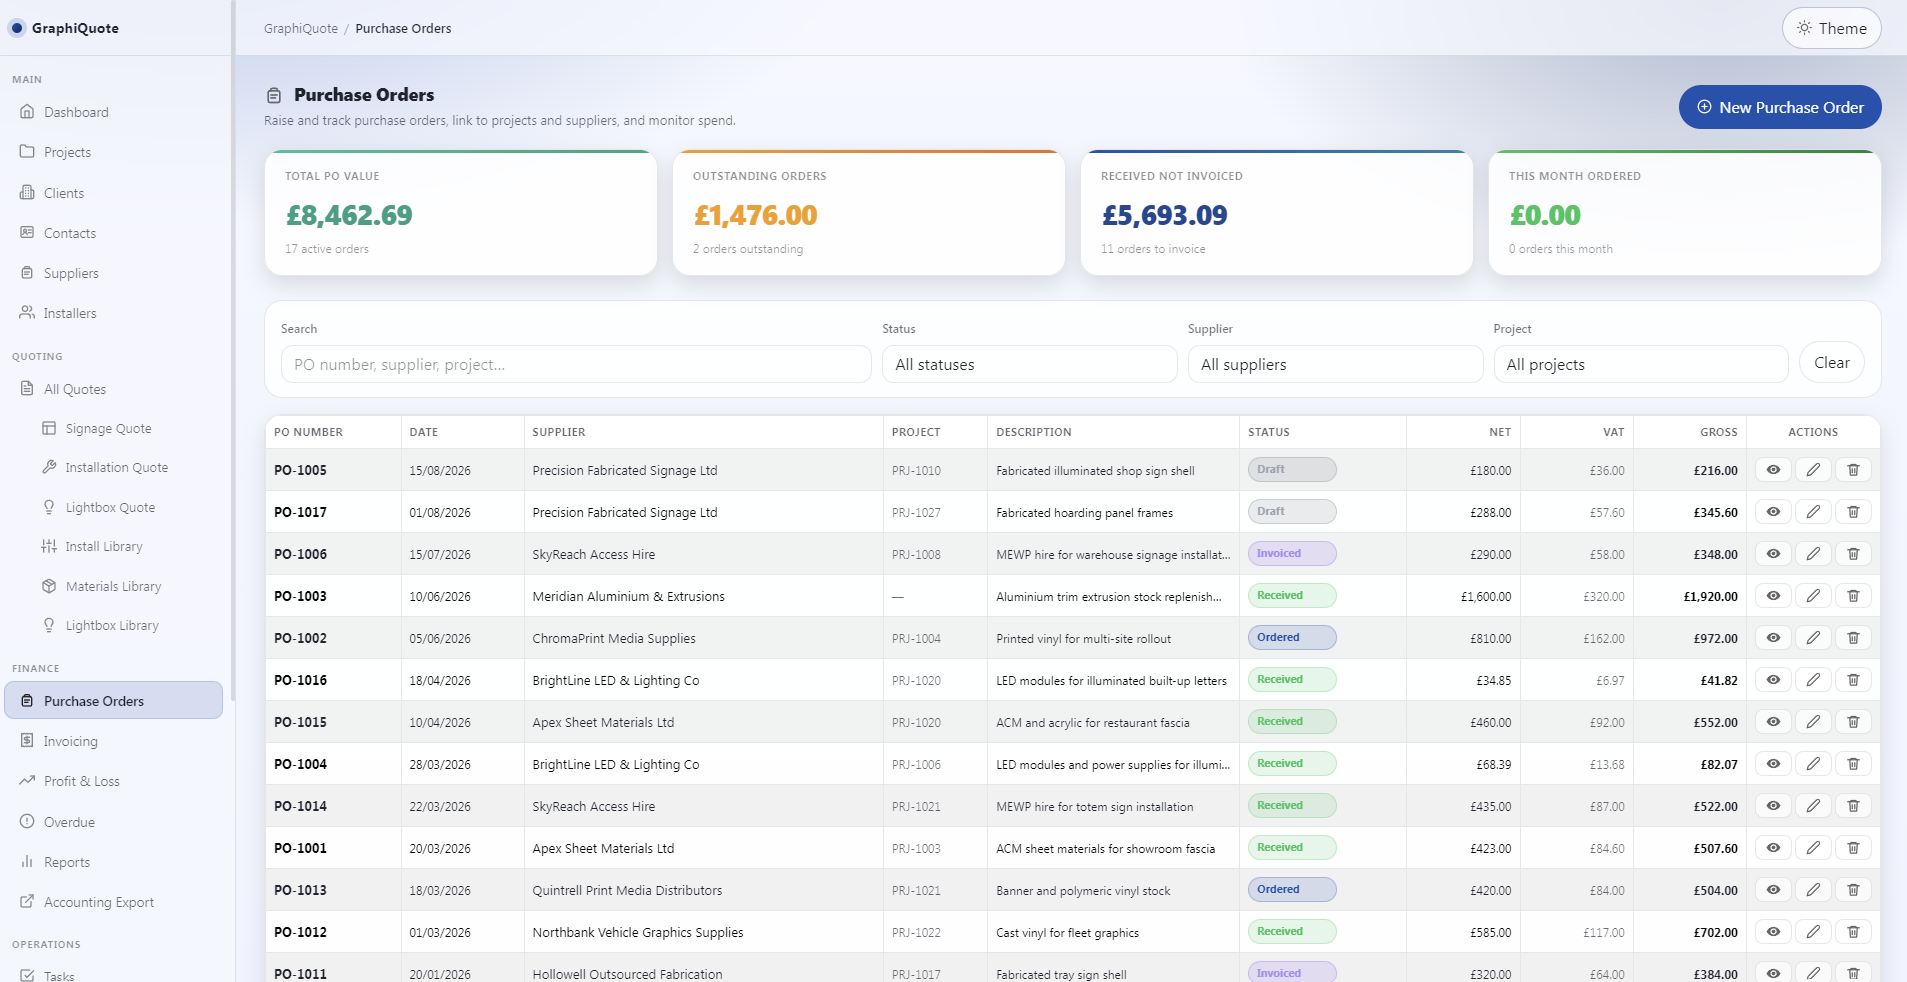Select the Outstanding Orders card
1907x982 pixels.
click(869, 213)
